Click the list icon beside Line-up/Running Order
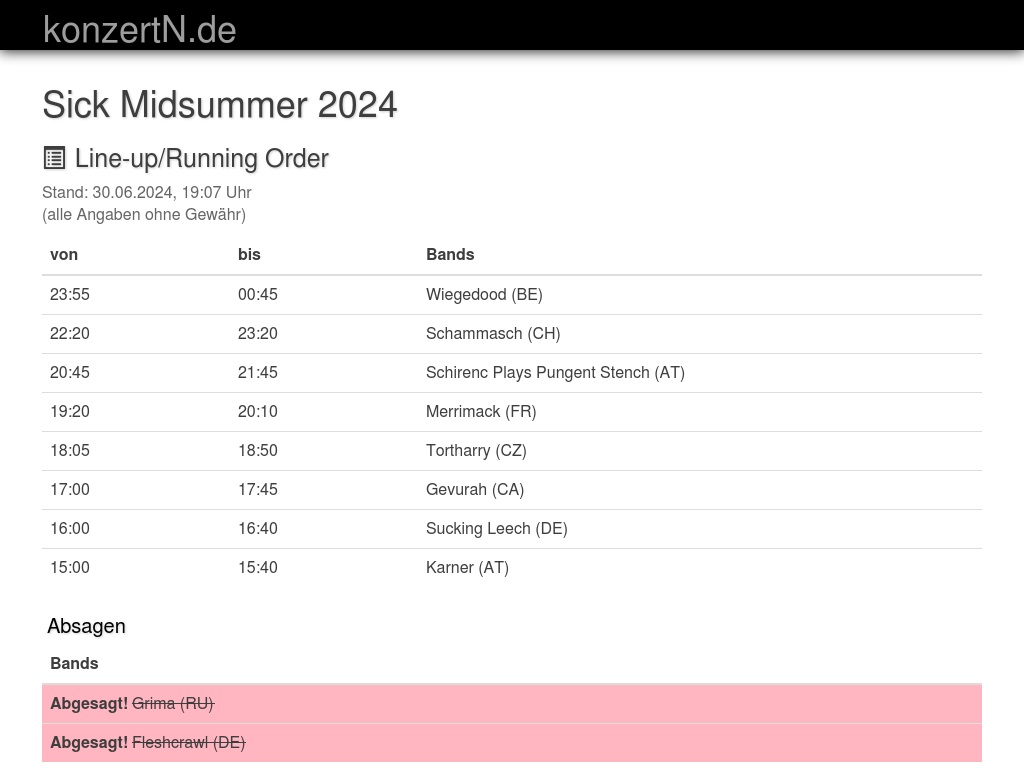This screenshot has height=782, width=1024. 54,158
